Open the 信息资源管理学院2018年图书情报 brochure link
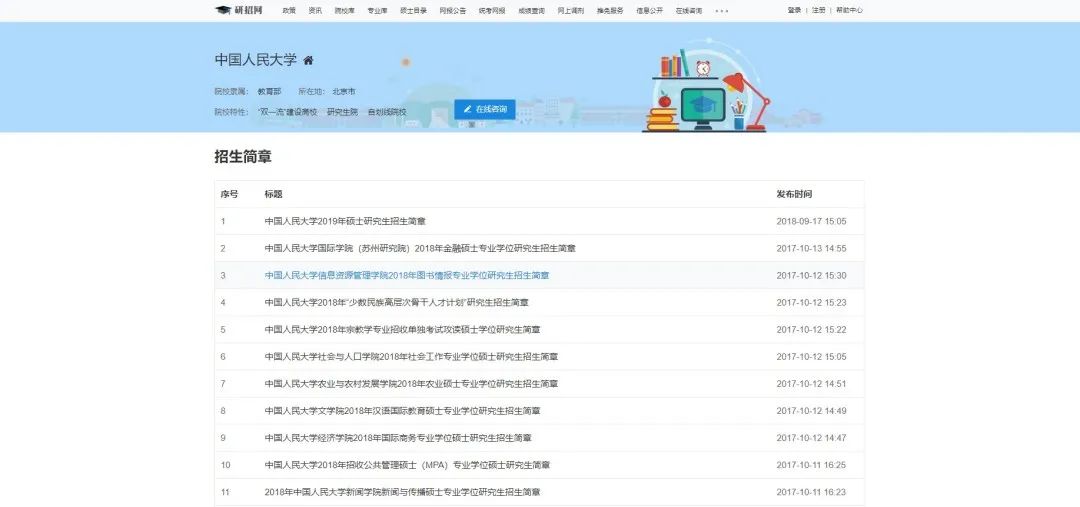The width and height of the screenshot is (1080, 507). (x=407, y=275)
